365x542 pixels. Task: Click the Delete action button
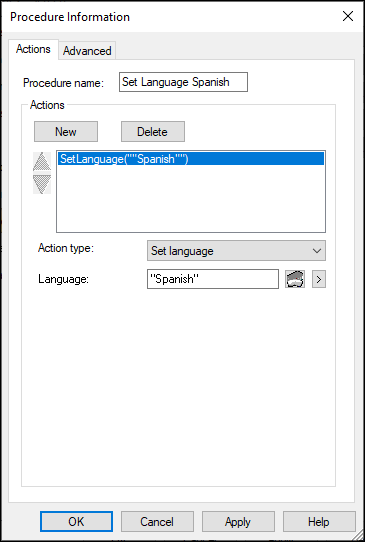pyautogui.click(x=153, y=132)
